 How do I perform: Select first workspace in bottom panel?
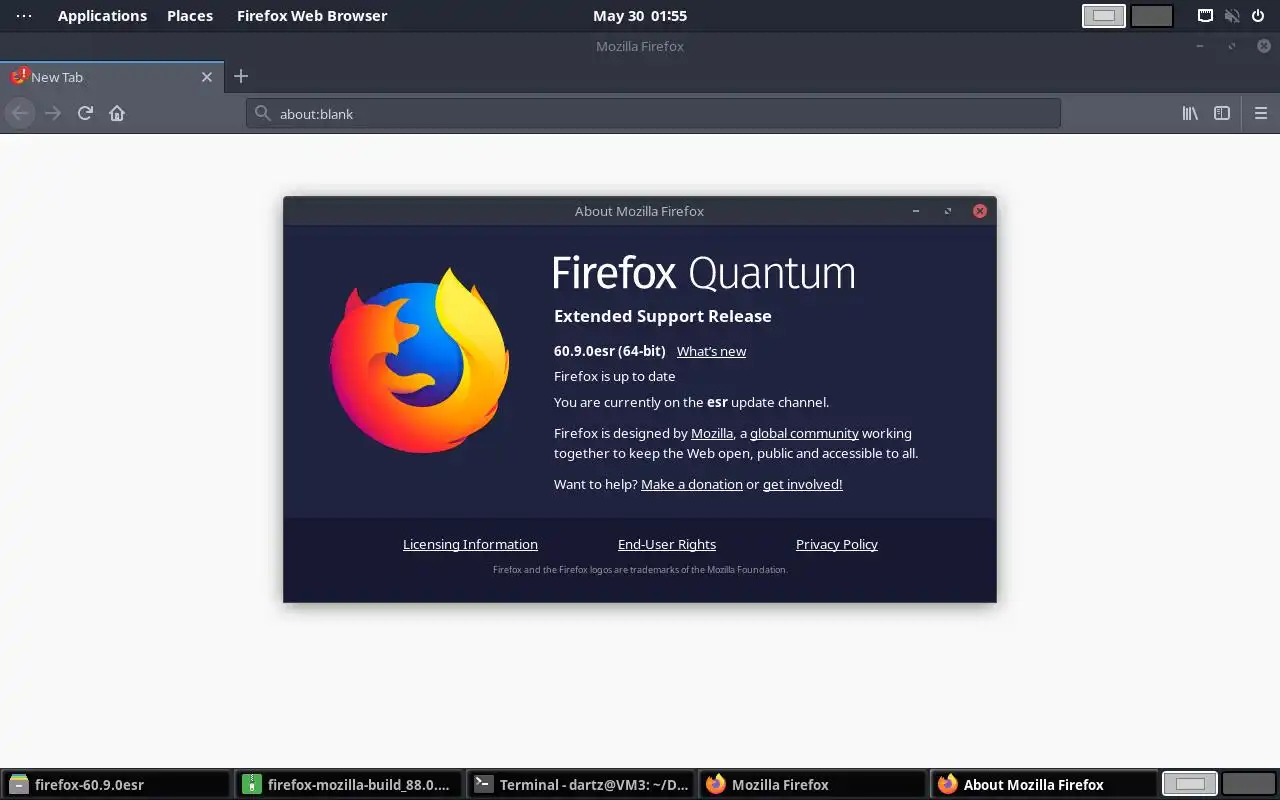pos(1190,784)
